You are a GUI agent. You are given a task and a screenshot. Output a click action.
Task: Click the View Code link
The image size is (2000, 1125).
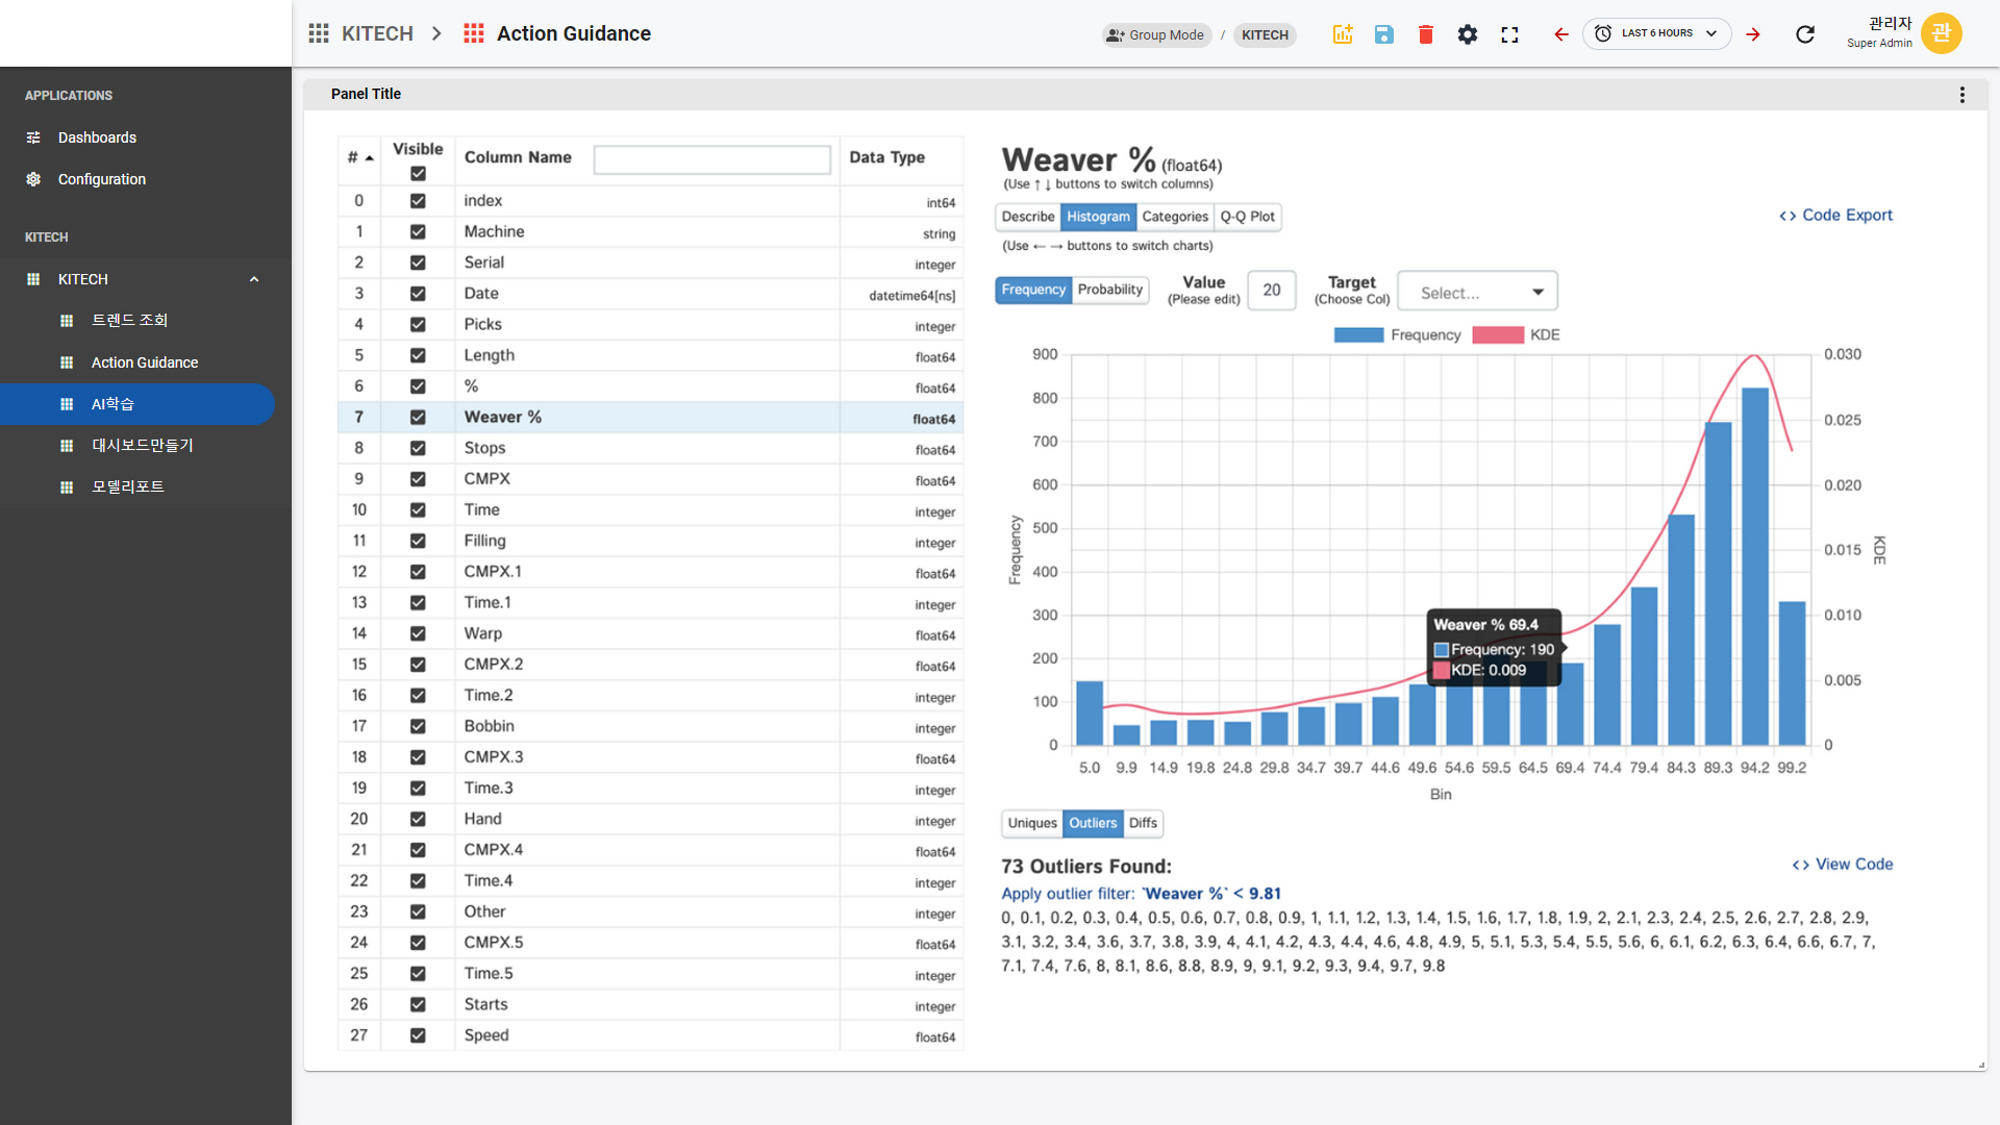click(x=1842, y=864)
